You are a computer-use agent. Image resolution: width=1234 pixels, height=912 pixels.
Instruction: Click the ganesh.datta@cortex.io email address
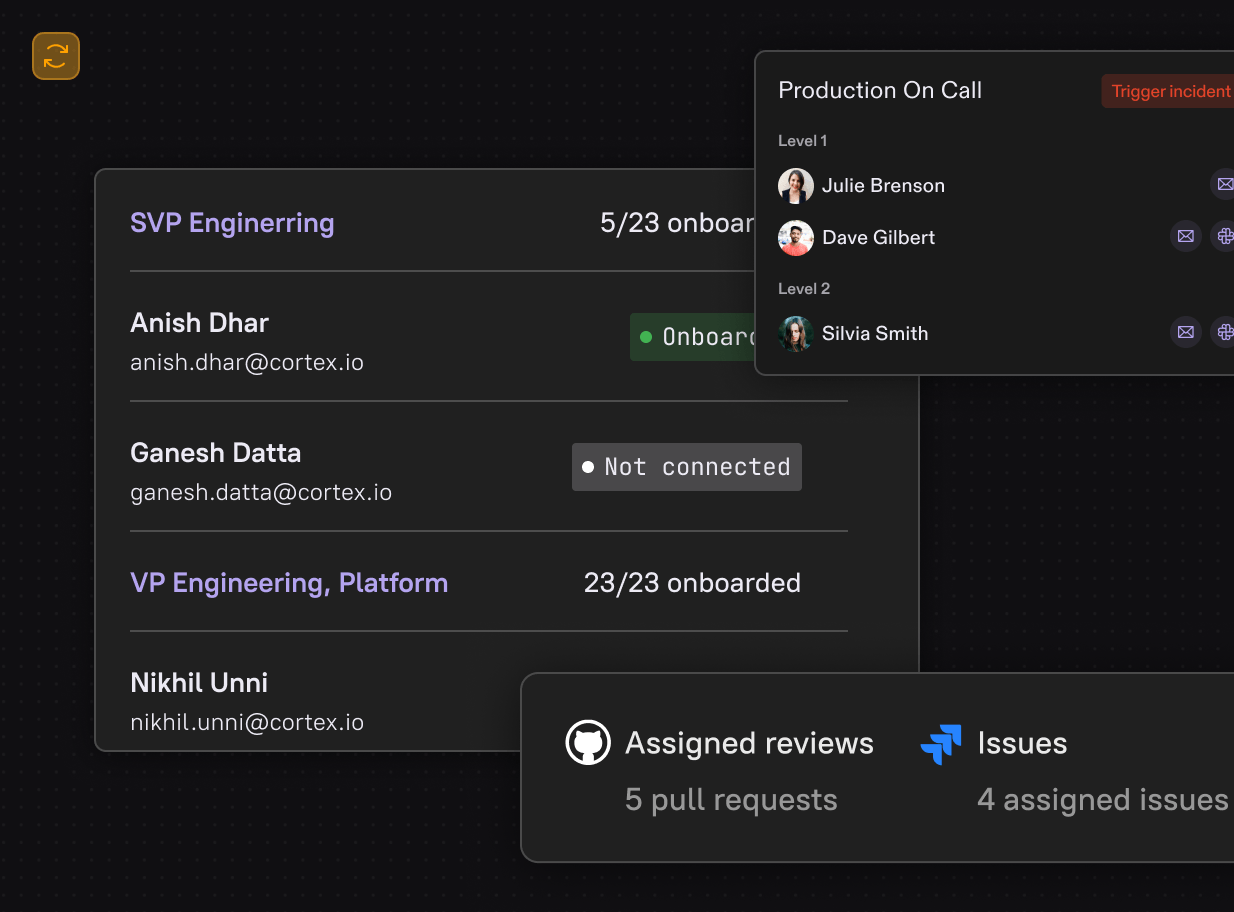tap(261, 492)
